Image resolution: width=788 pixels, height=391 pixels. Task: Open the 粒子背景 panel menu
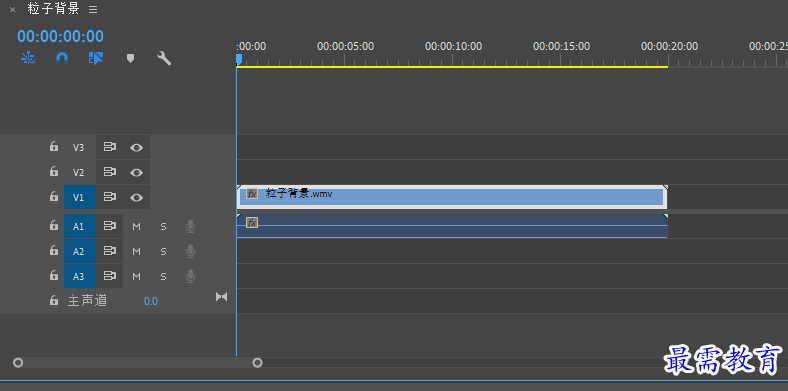point(93,9)
